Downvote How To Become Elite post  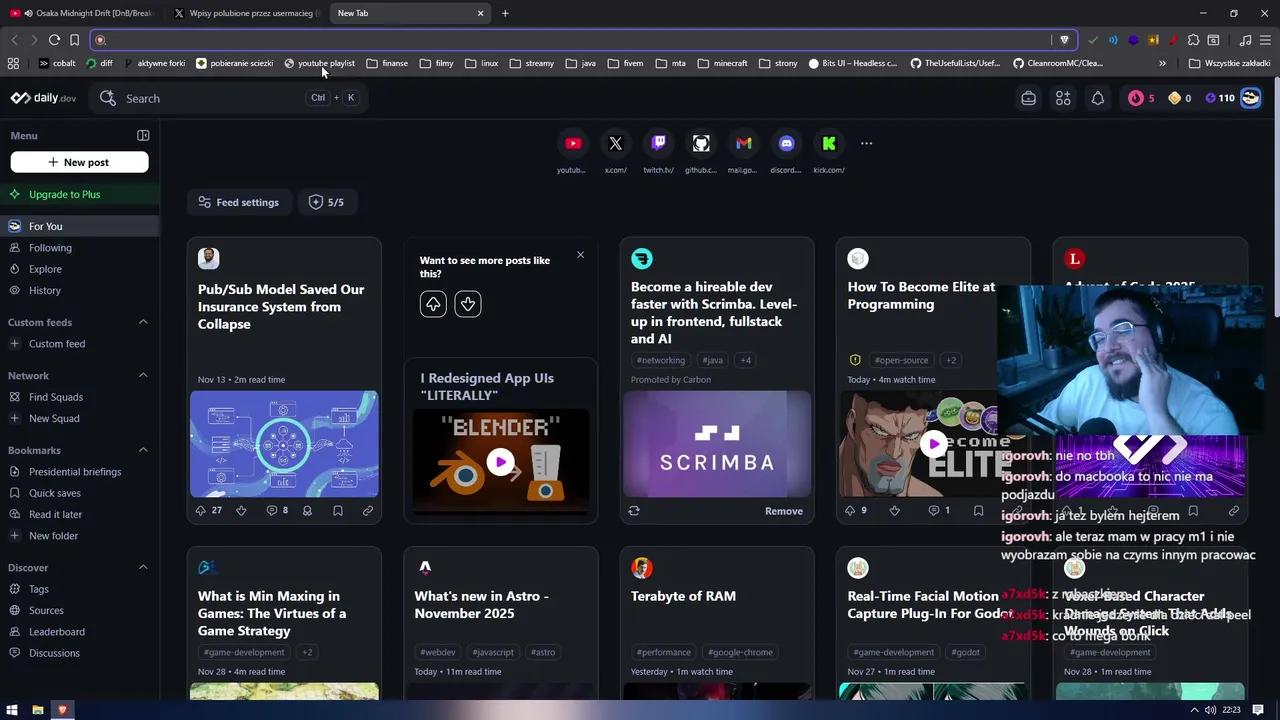coord(895,510)
